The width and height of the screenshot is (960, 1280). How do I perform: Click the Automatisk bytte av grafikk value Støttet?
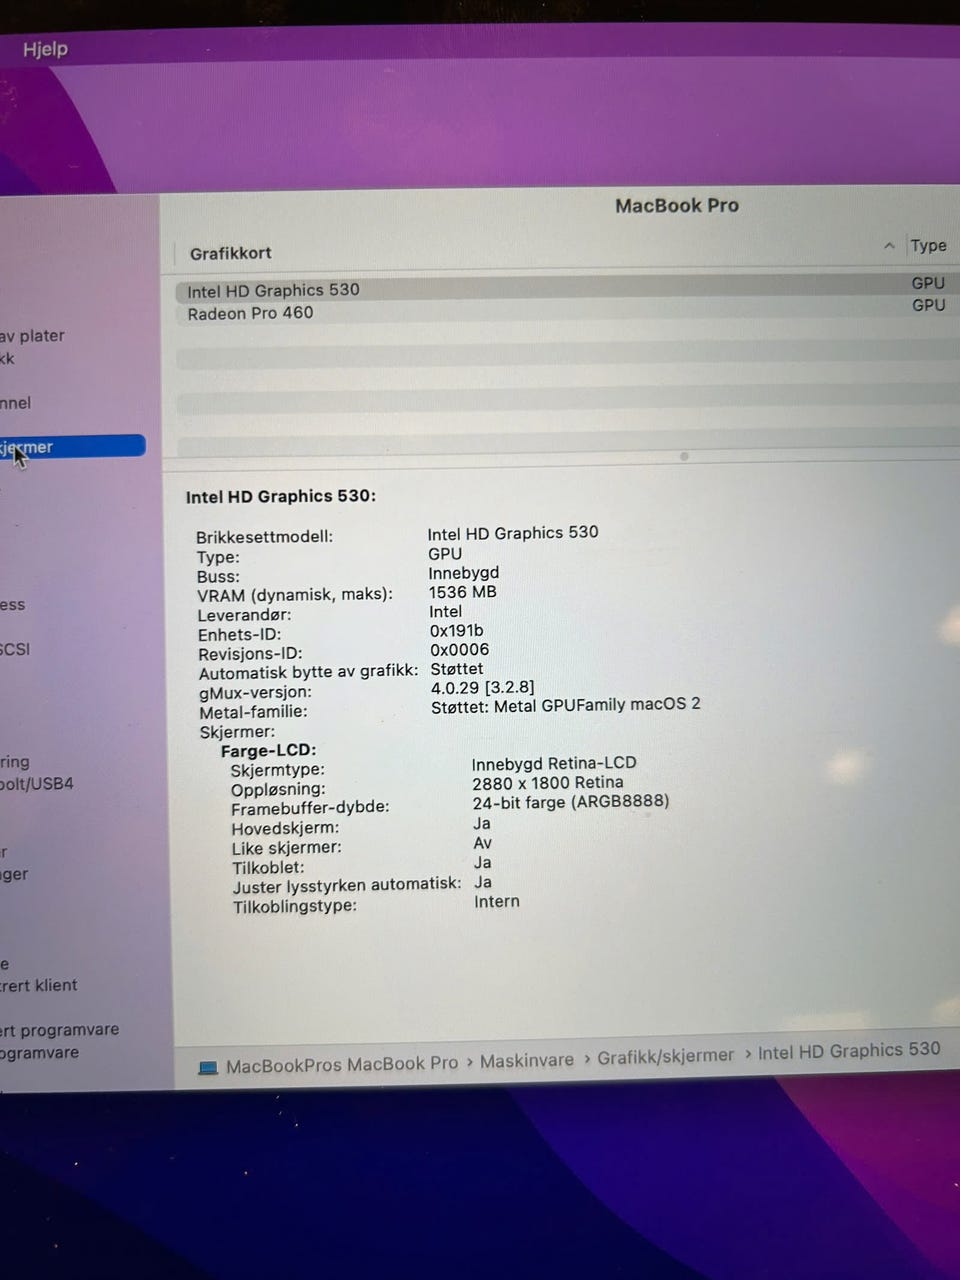[x=456, y=669]
